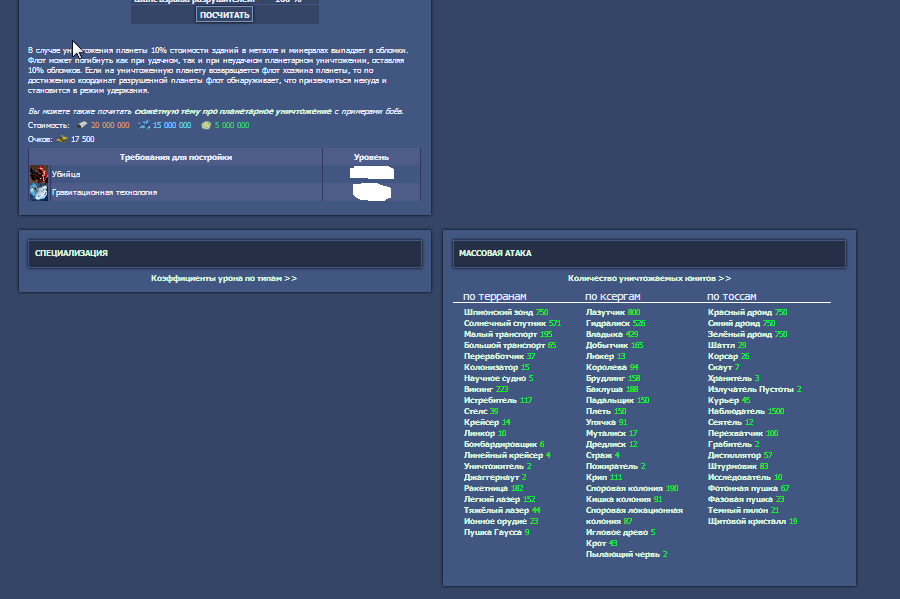Click Излучатель Пустоты 2 entry

(x=754, y=389)
